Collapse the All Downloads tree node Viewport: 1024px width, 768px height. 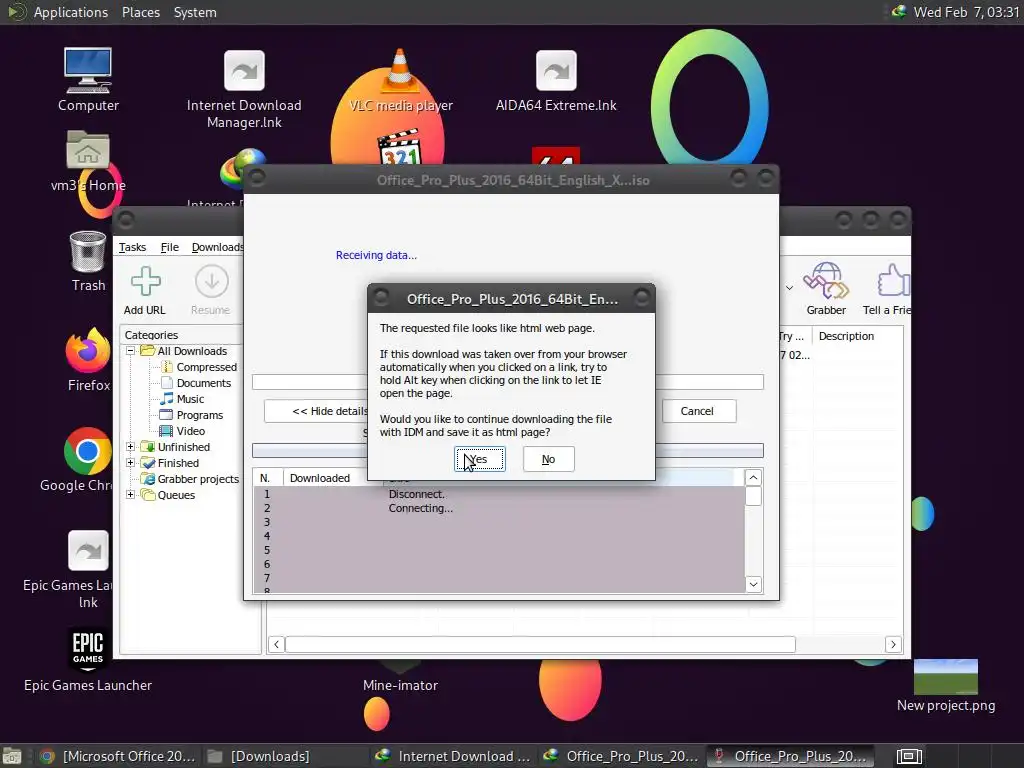click(130, 351)
